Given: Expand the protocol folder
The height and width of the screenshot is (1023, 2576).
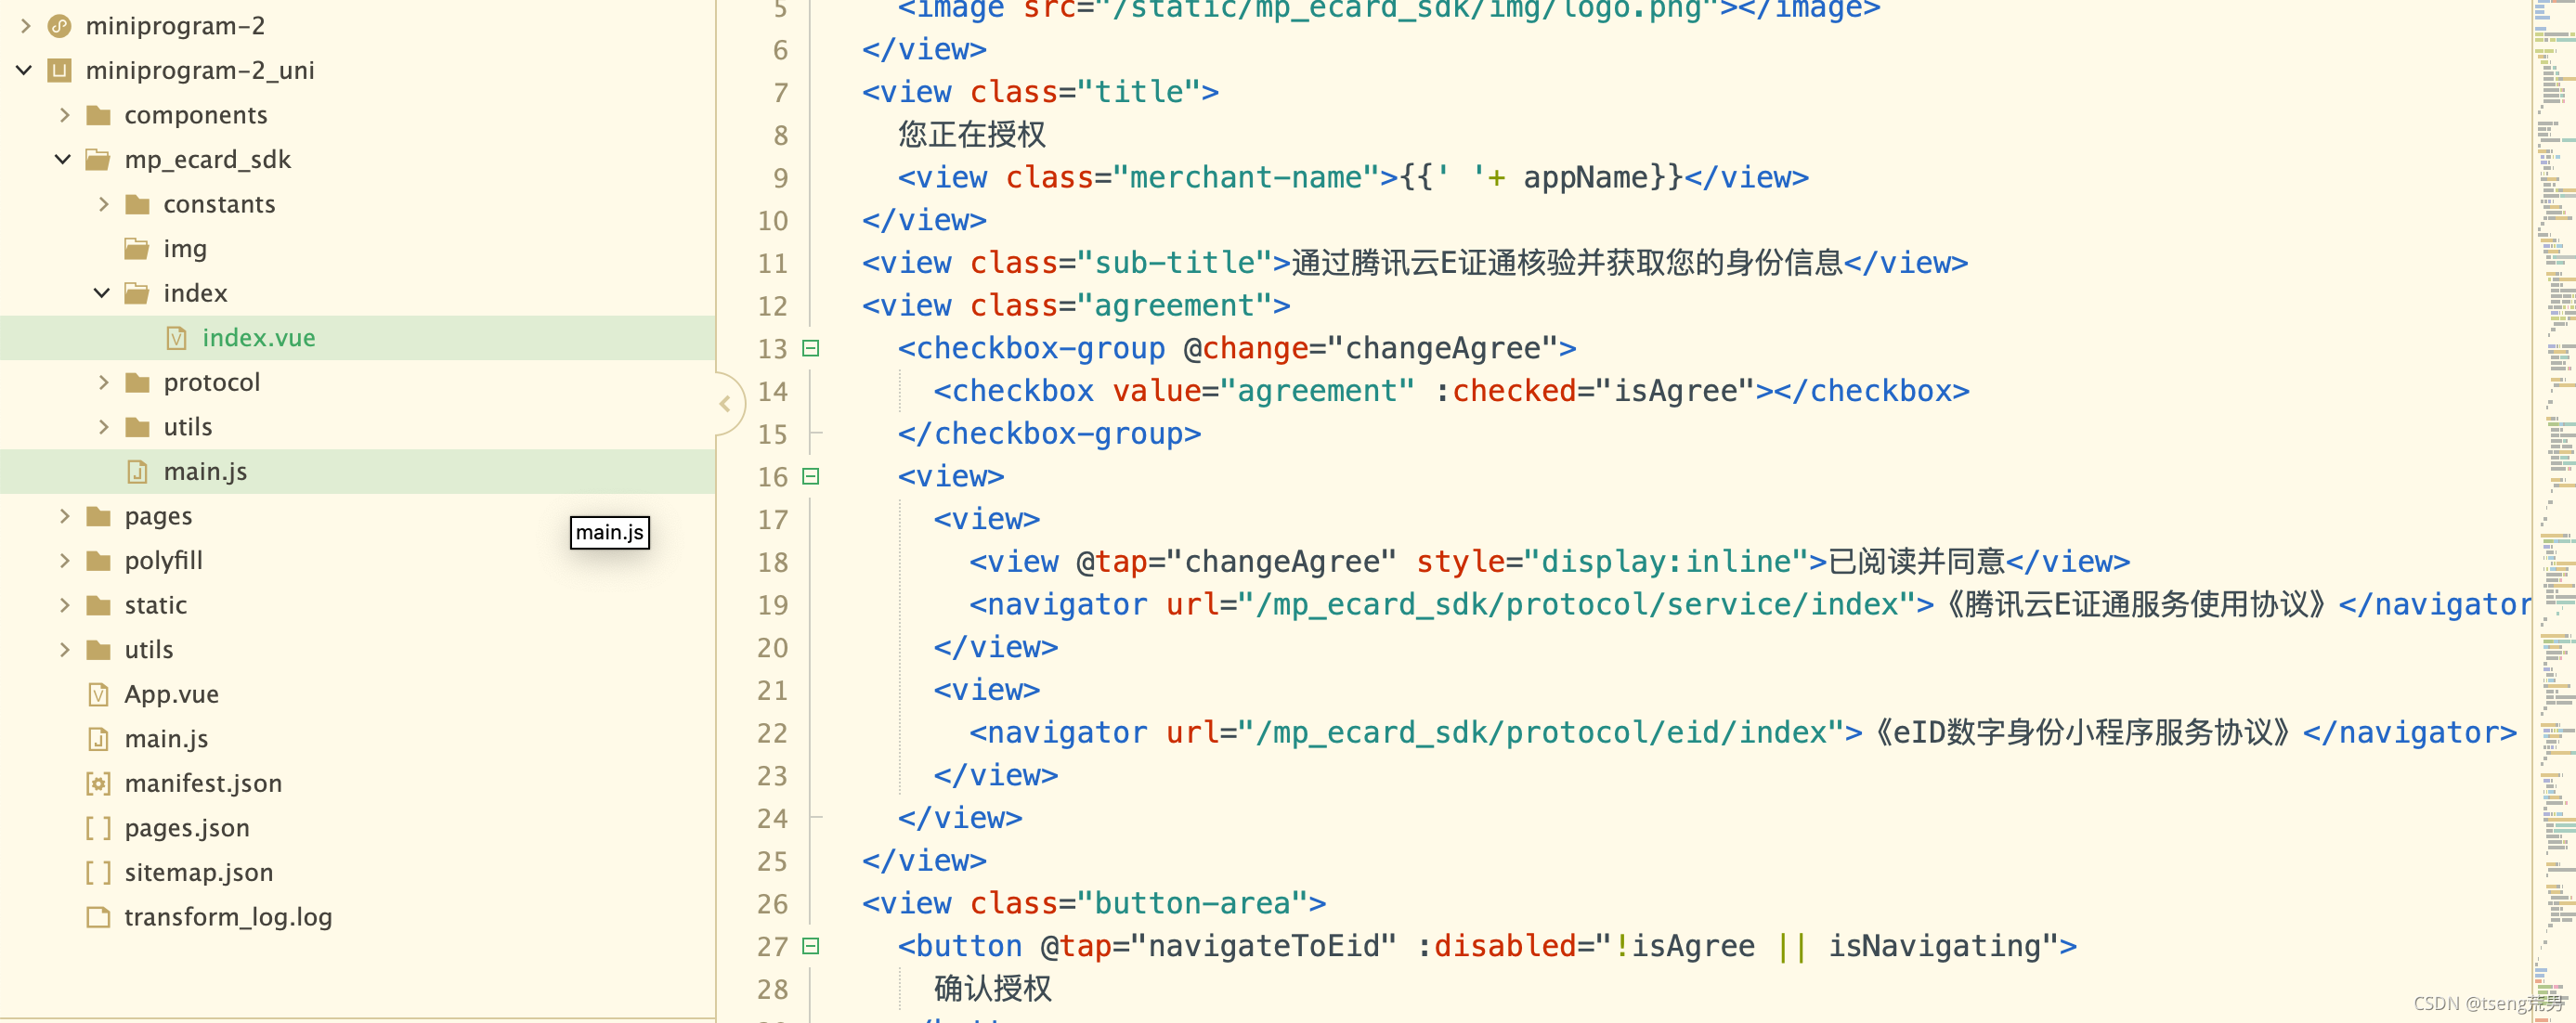Looking at the screenshot, I should tap(103, 382).
